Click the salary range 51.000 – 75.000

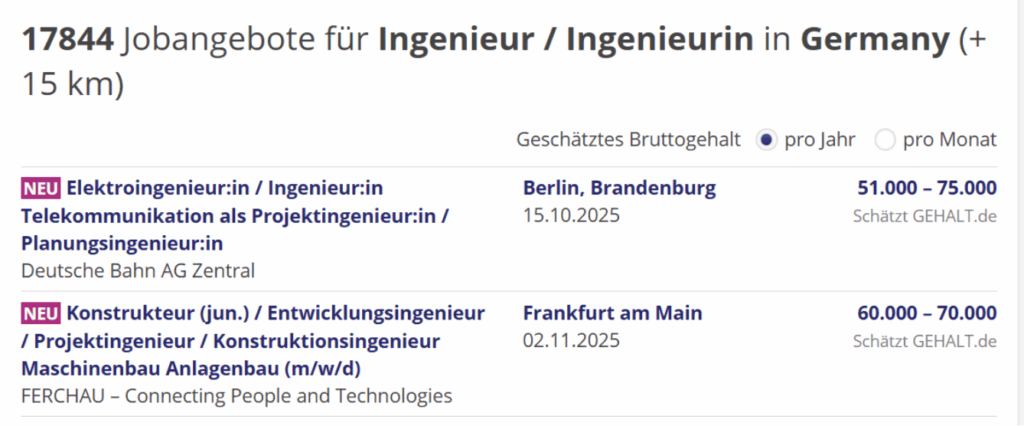(x=926, y=188)
